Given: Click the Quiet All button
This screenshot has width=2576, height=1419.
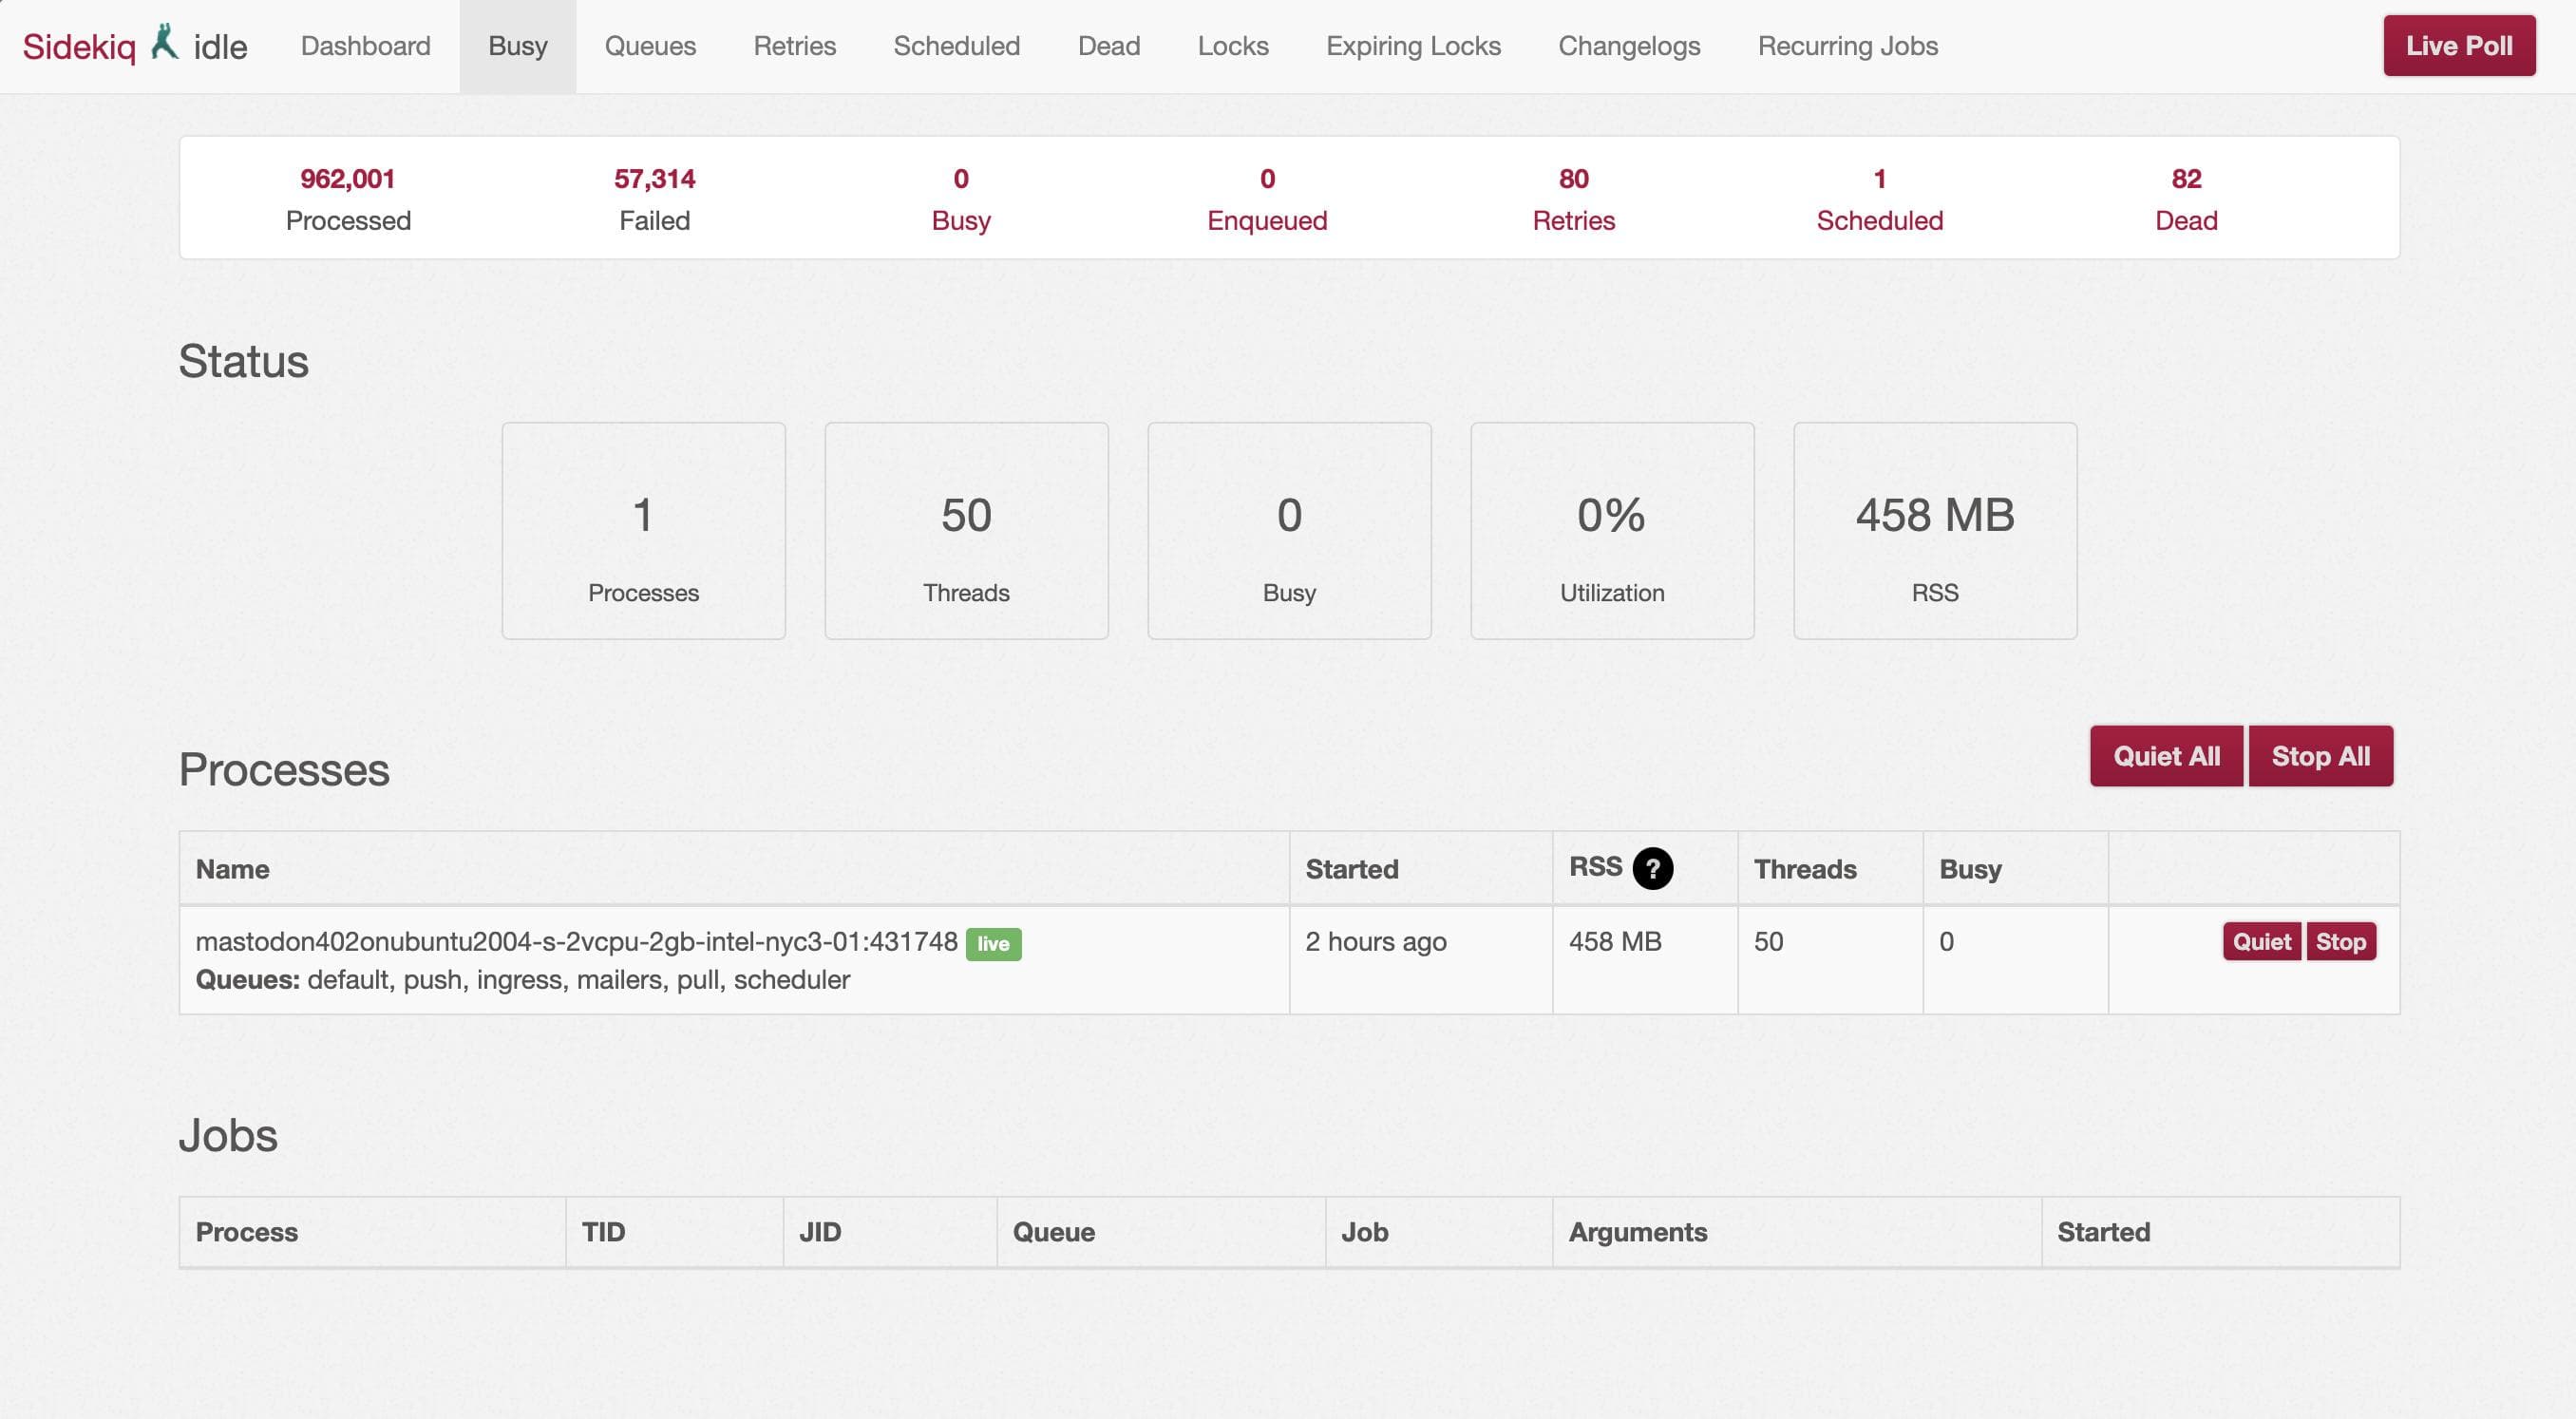Looking at the screenshot, I should pos(2166,755).
